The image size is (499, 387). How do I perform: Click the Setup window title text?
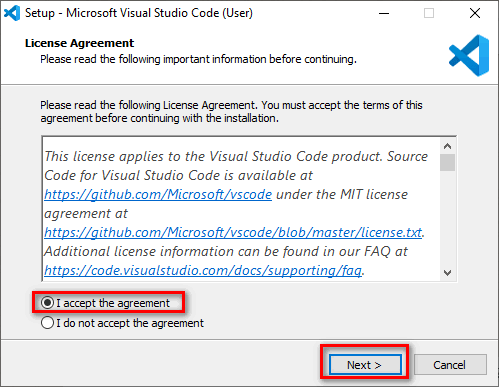click(x=139, y=13)
